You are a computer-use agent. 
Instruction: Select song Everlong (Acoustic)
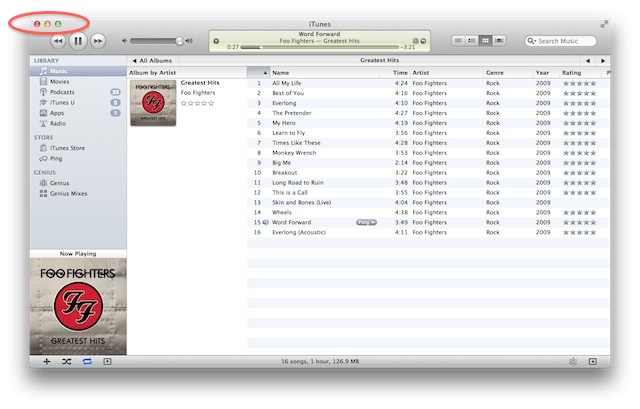tap(428, 232)
